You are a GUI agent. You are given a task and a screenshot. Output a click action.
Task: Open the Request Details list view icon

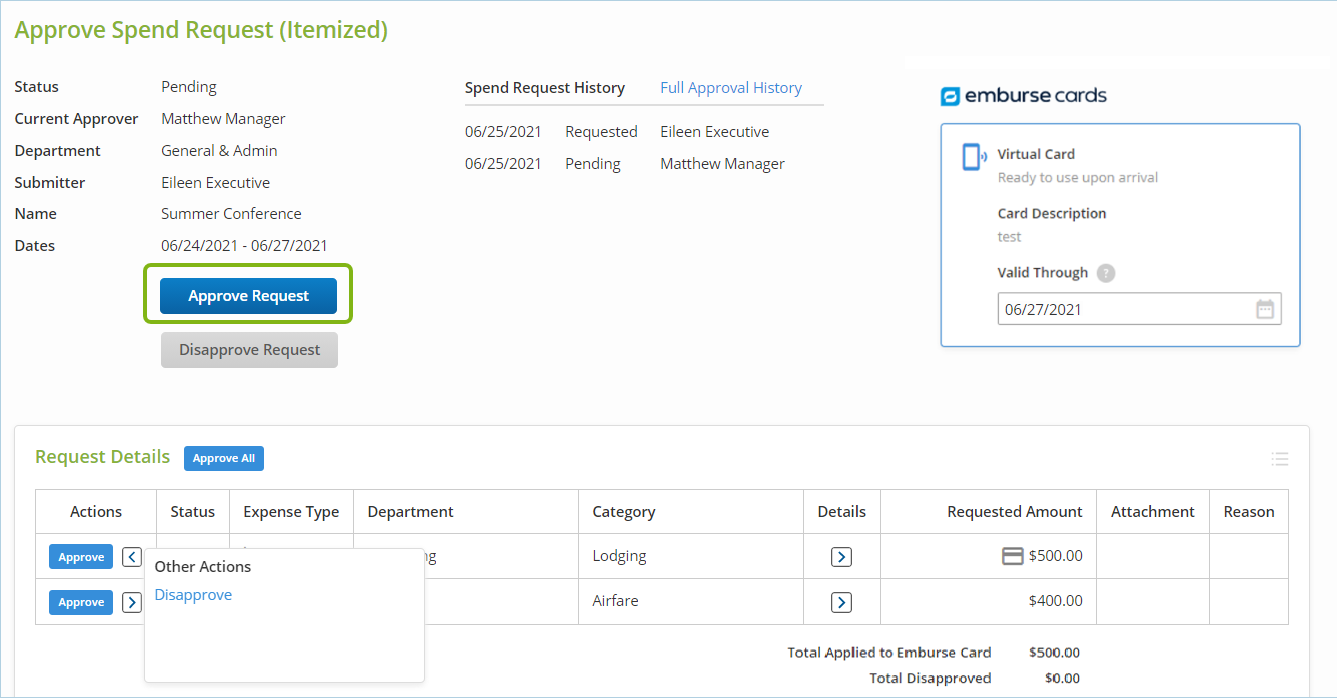(1279, 459)
